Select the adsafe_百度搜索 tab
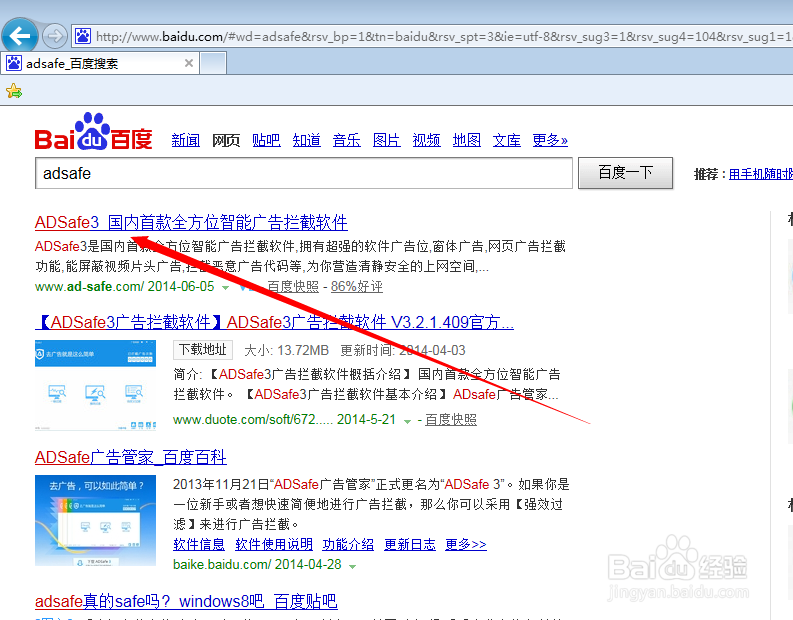This screenshot has height=620, width=793. [x=100, y=63]
